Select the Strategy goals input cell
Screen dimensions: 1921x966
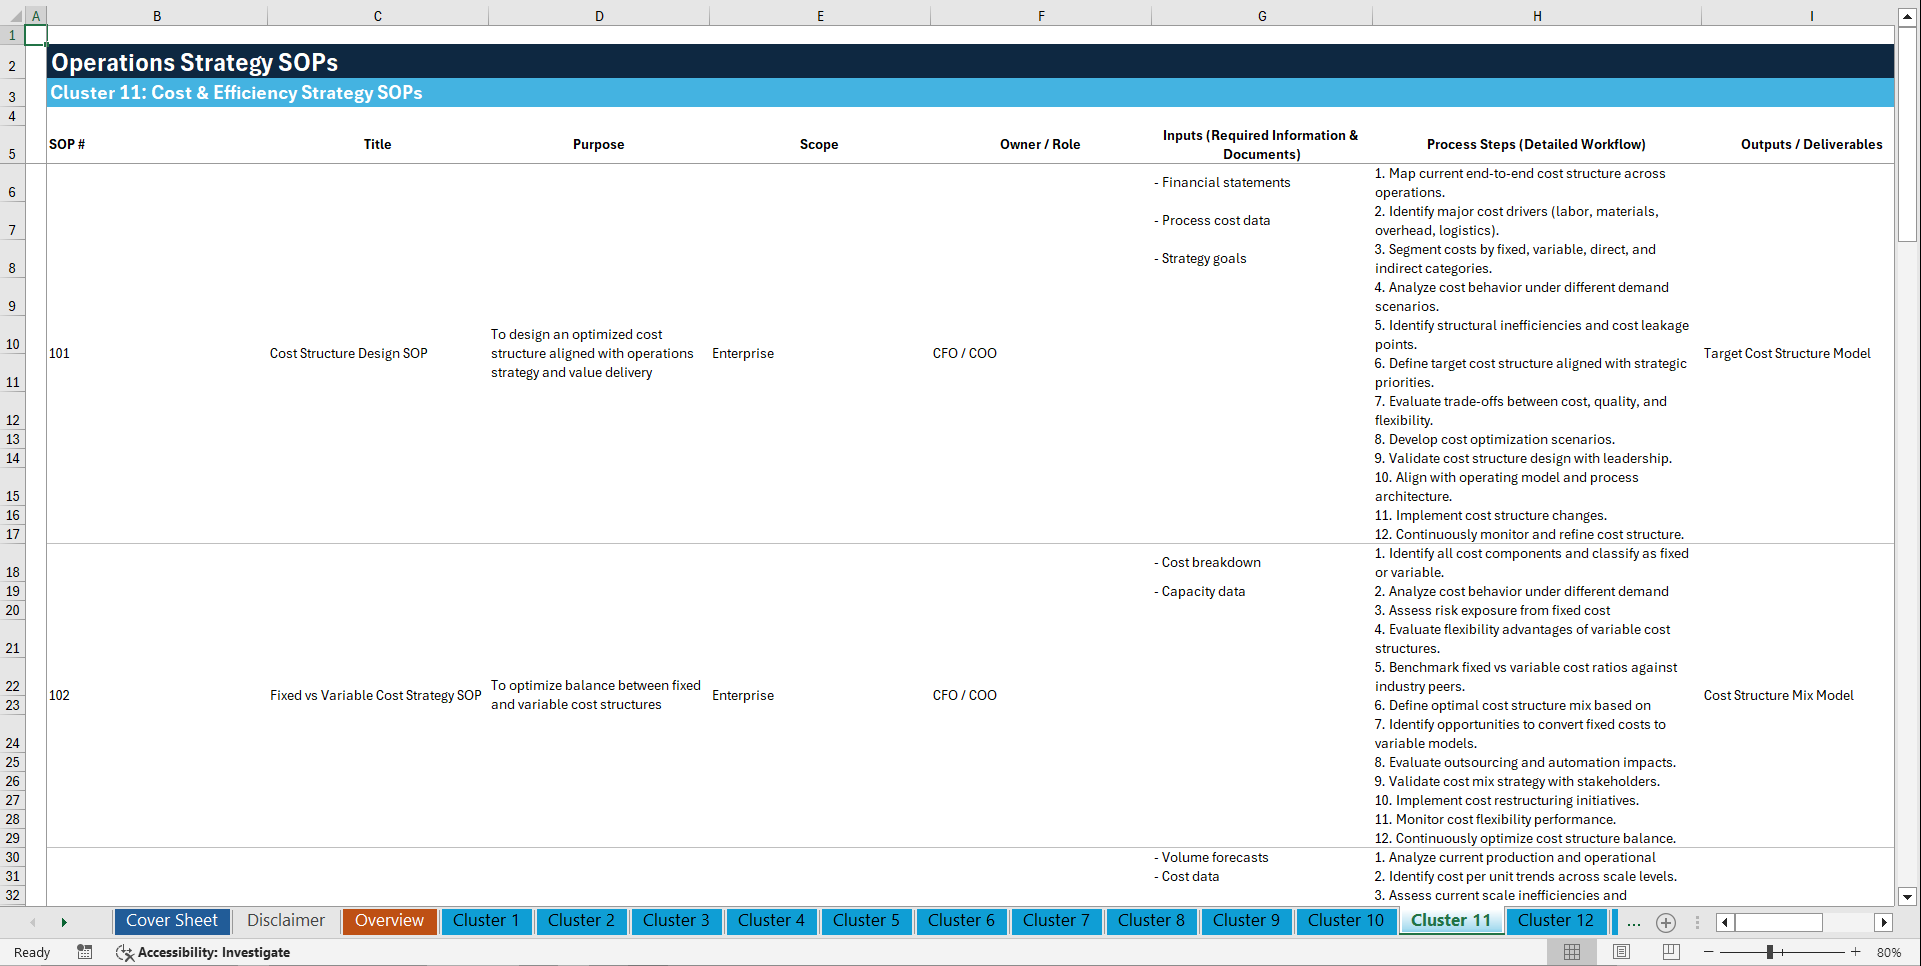1262,258
